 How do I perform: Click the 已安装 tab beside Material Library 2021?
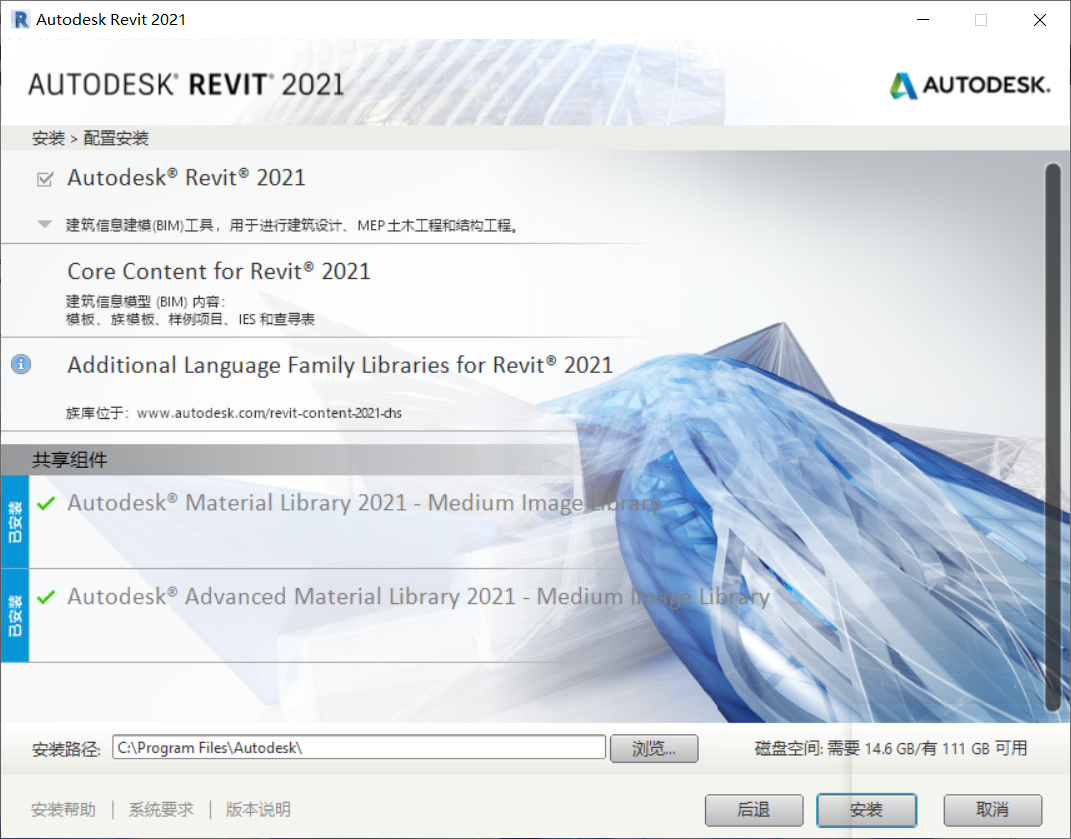click(14, 522)
